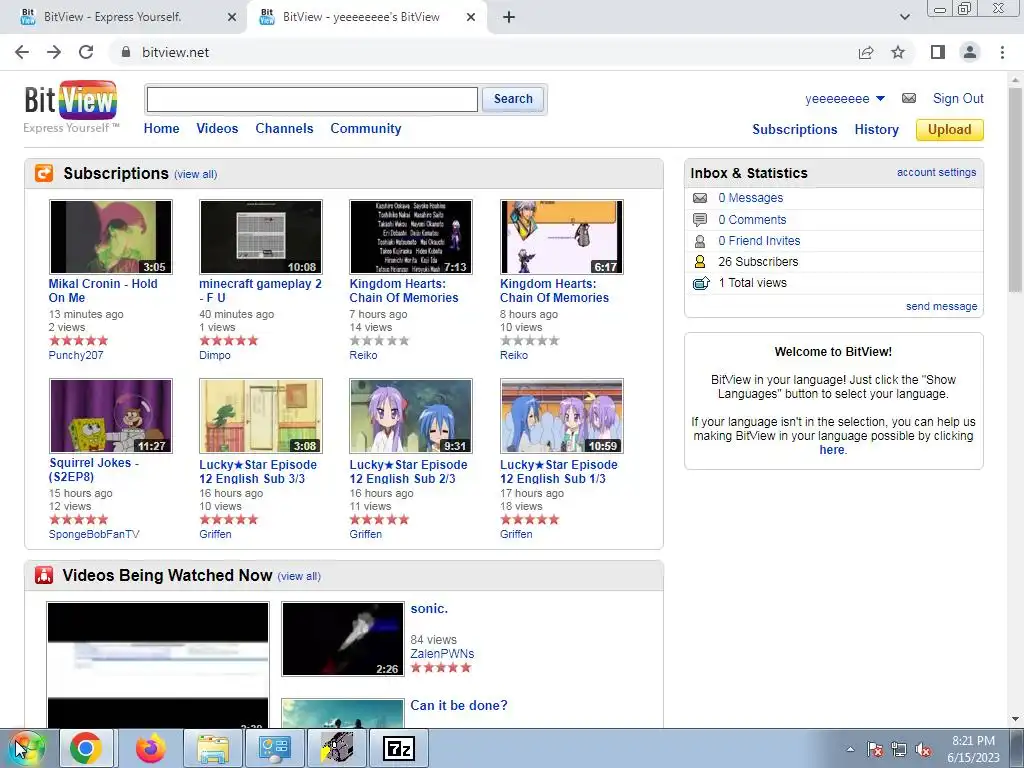Open the browser side panel icon
1024x768 pixels.
coord(938,52)
